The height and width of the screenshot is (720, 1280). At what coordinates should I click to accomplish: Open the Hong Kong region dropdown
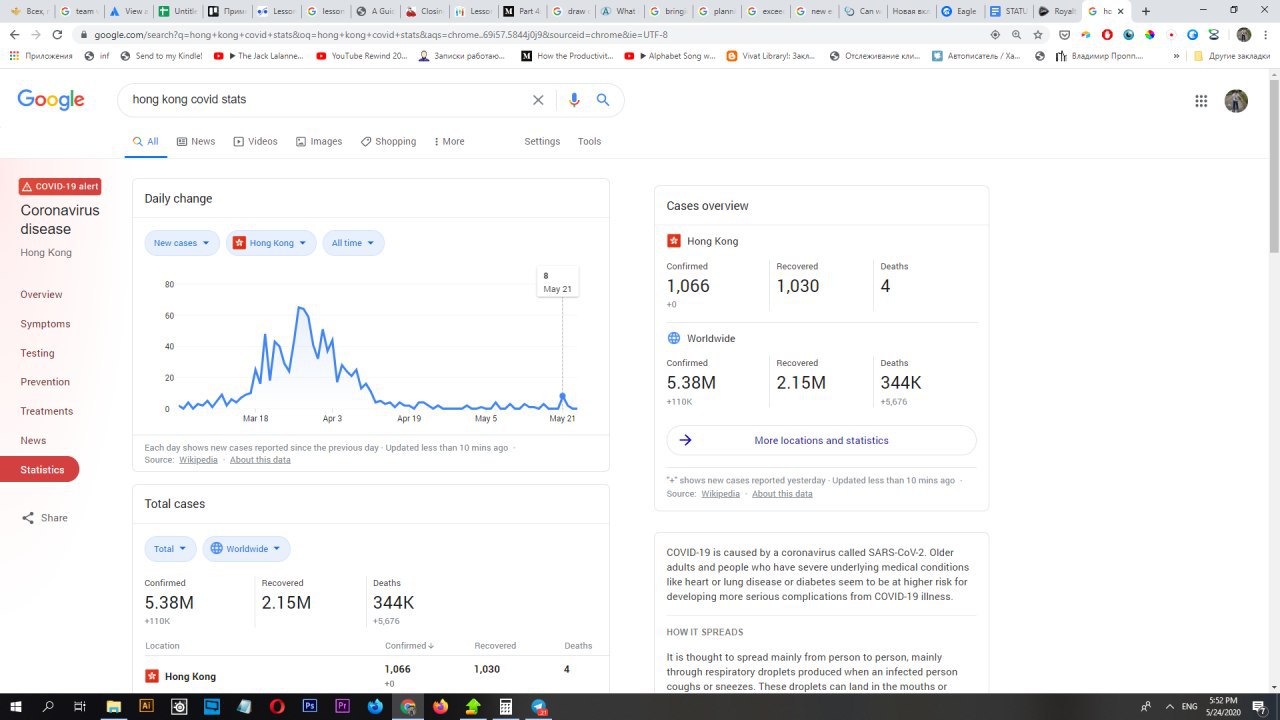[x=271, y=243]
